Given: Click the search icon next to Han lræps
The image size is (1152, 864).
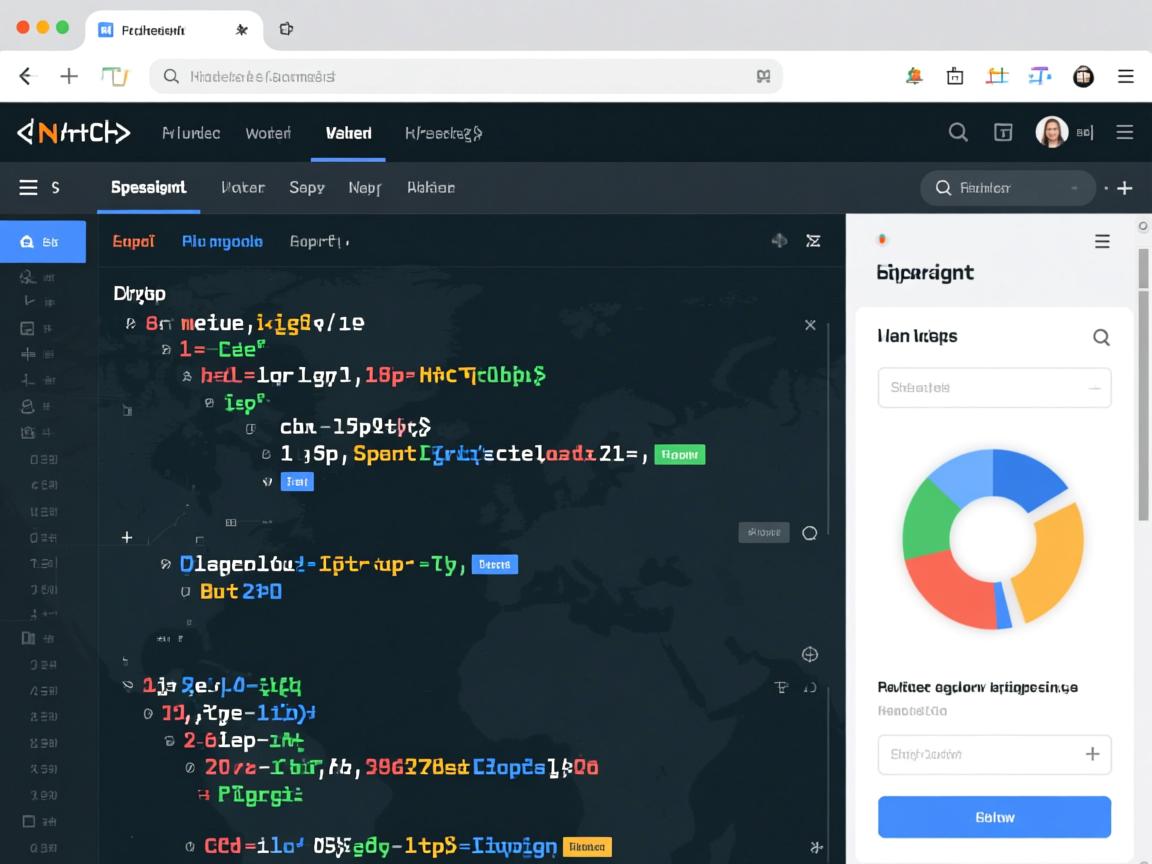Looking at the screenshot, I should click(1101, 337).
